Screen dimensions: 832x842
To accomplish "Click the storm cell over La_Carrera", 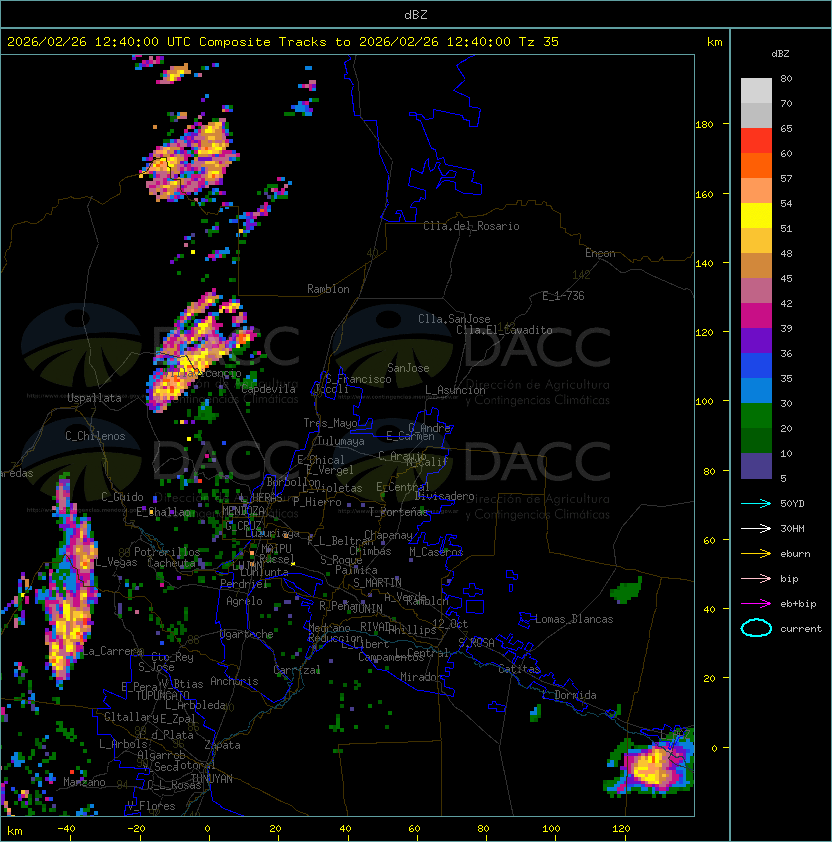I will pyautogui.click(x=70, y=580).
